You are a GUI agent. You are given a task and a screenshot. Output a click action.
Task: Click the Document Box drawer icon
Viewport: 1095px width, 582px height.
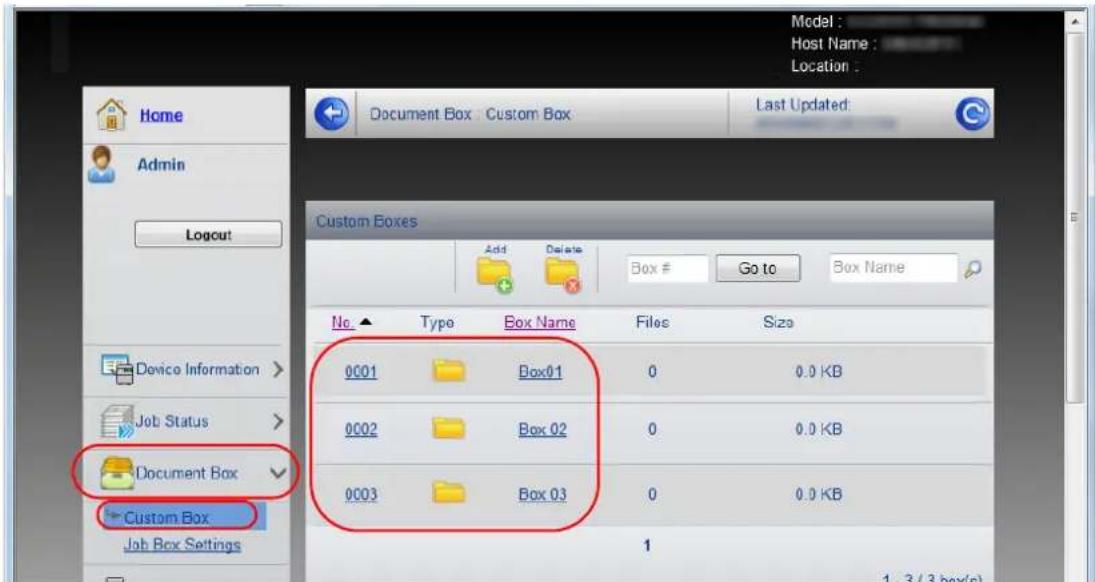[117, 473]
